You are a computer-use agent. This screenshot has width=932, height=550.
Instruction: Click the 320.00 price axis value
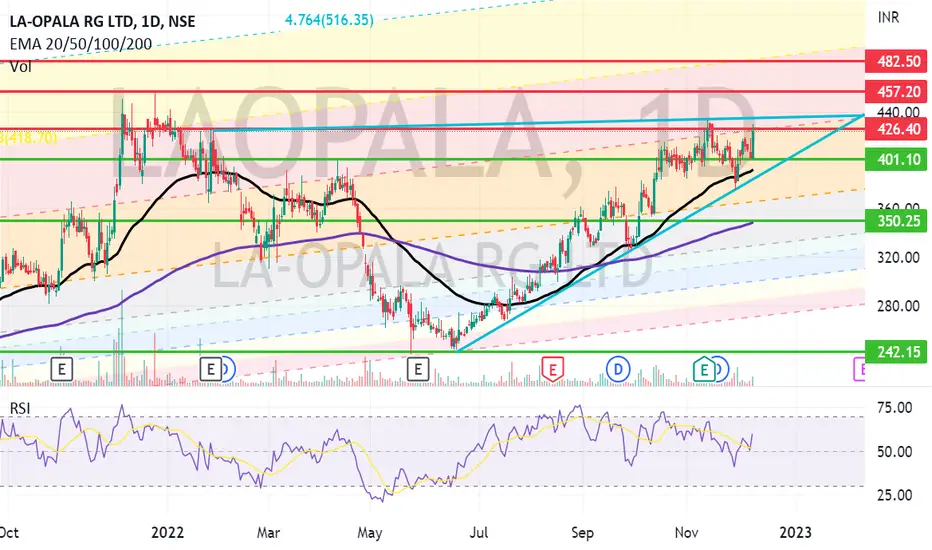coord(899,258)
